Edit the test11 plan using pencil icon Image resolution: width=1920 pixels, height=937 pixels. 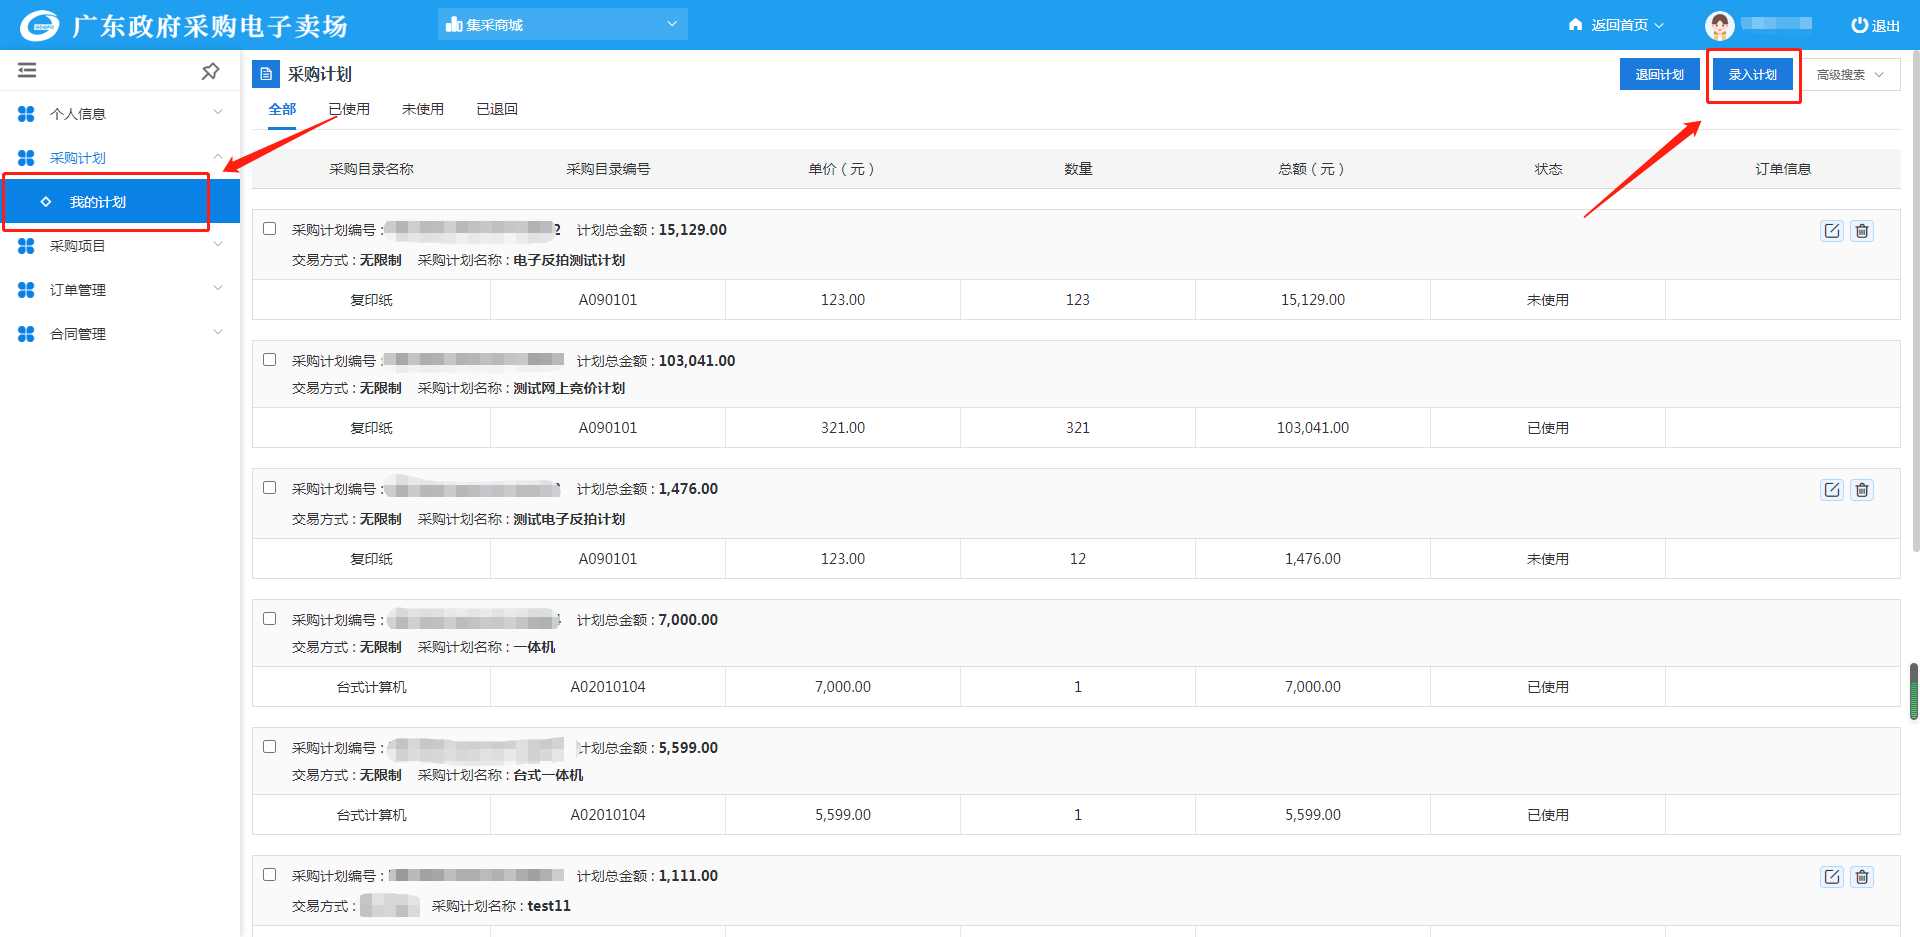click(1831, 877)
